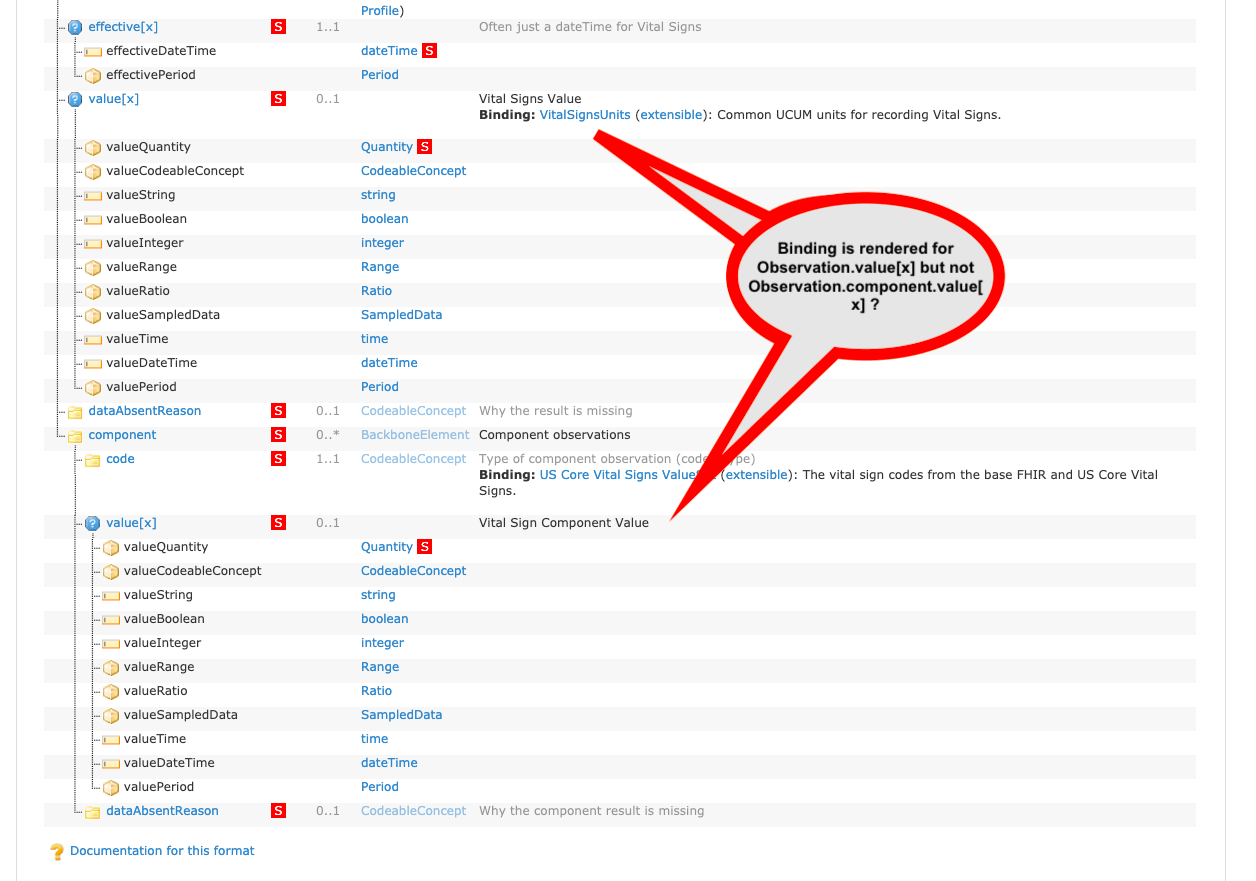1256x881 pixels.
Task: Click 'Why the result is missing' text
Action: pos(556,411)
